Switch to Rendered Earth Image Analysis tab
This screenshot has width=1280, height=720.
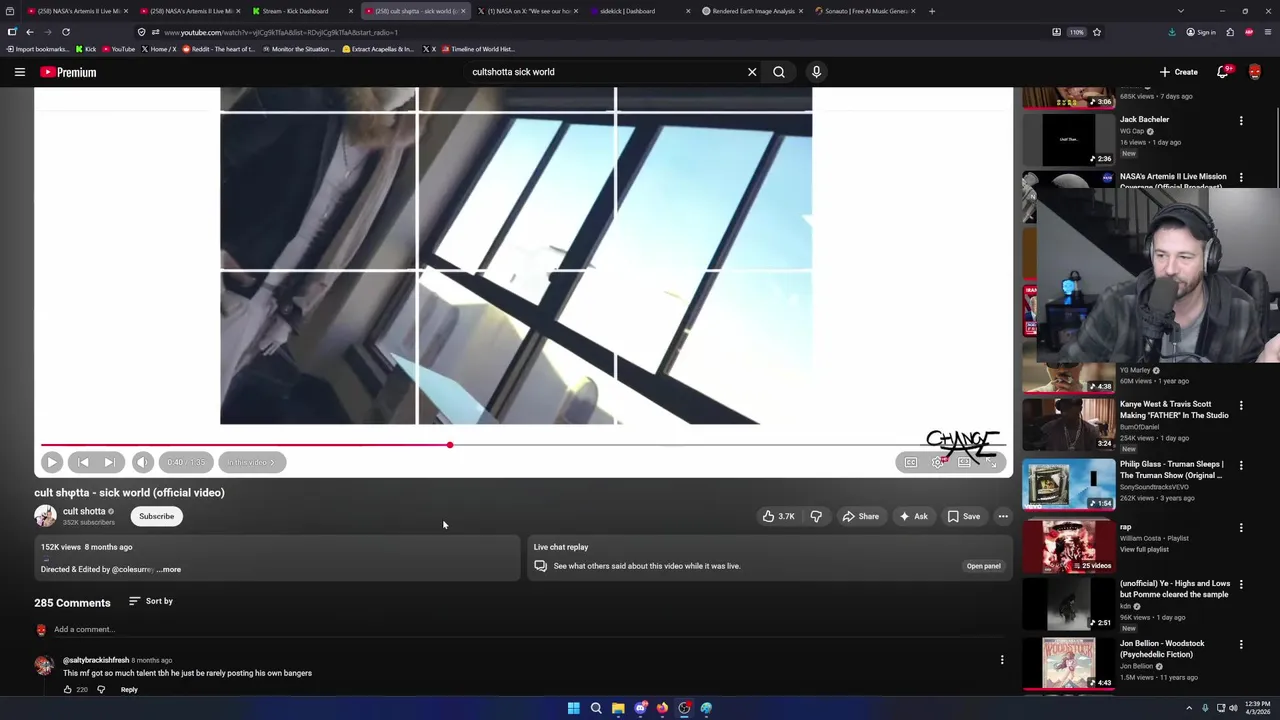tap(752, 11)
